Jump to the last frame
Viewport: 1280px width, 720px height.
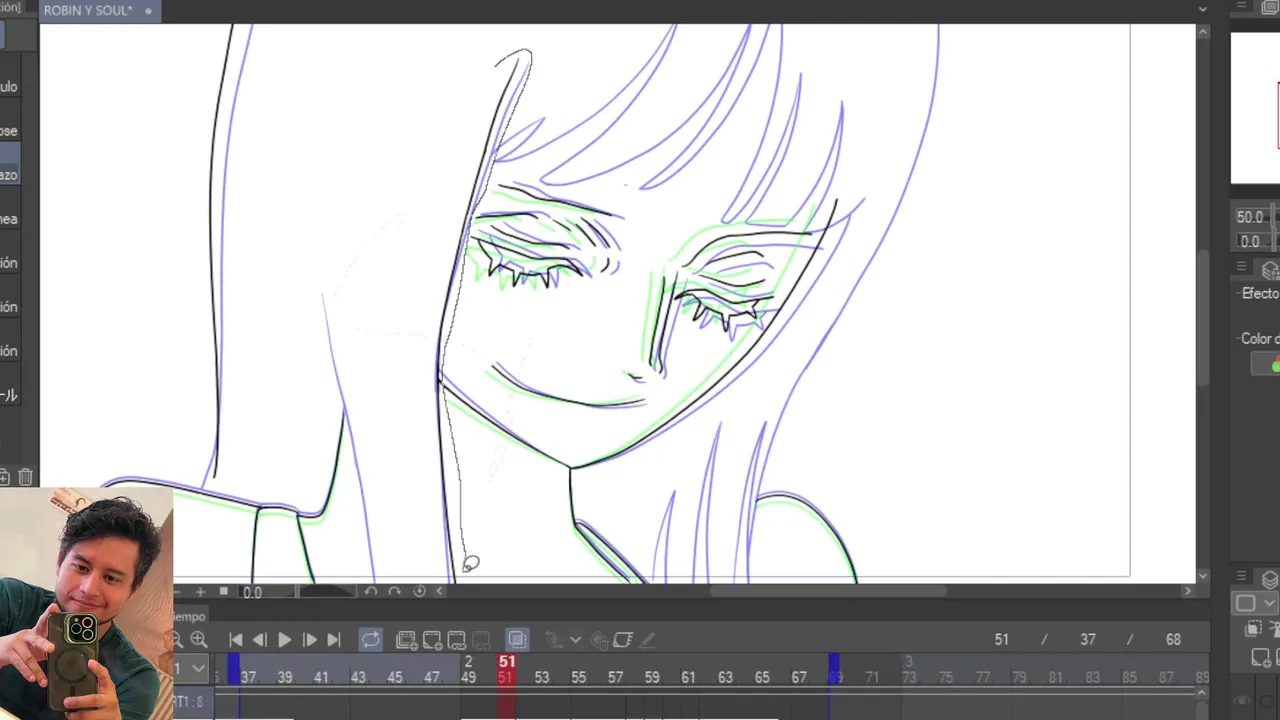coord(334,640)
